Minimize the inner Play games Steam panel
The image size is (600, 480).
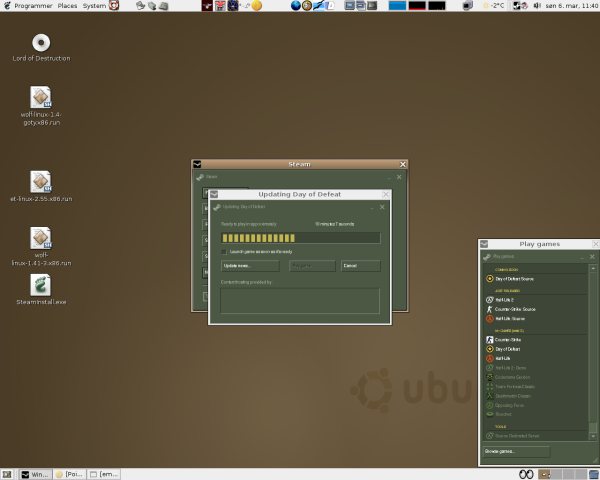click(582, 257)
